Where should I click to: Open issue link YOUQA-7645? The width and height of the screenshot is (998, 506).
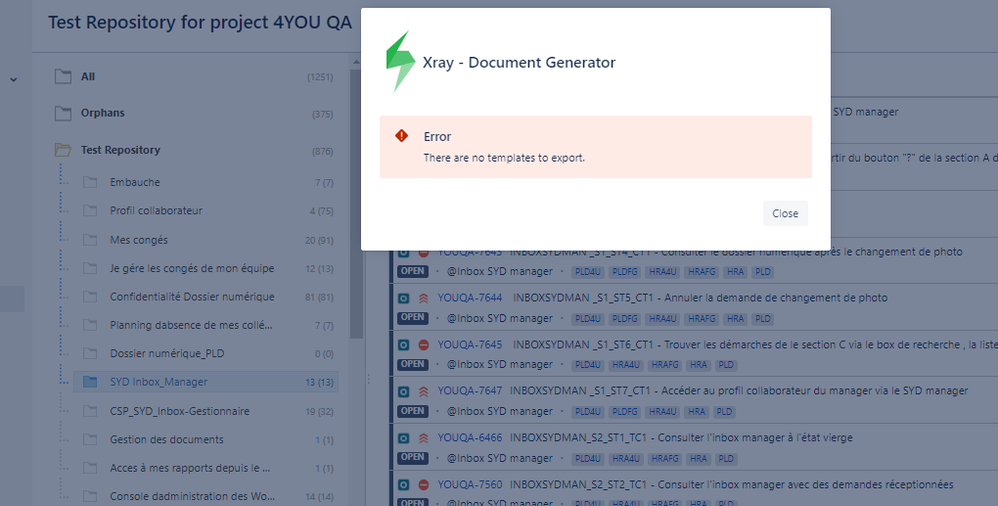pos(470,345)
